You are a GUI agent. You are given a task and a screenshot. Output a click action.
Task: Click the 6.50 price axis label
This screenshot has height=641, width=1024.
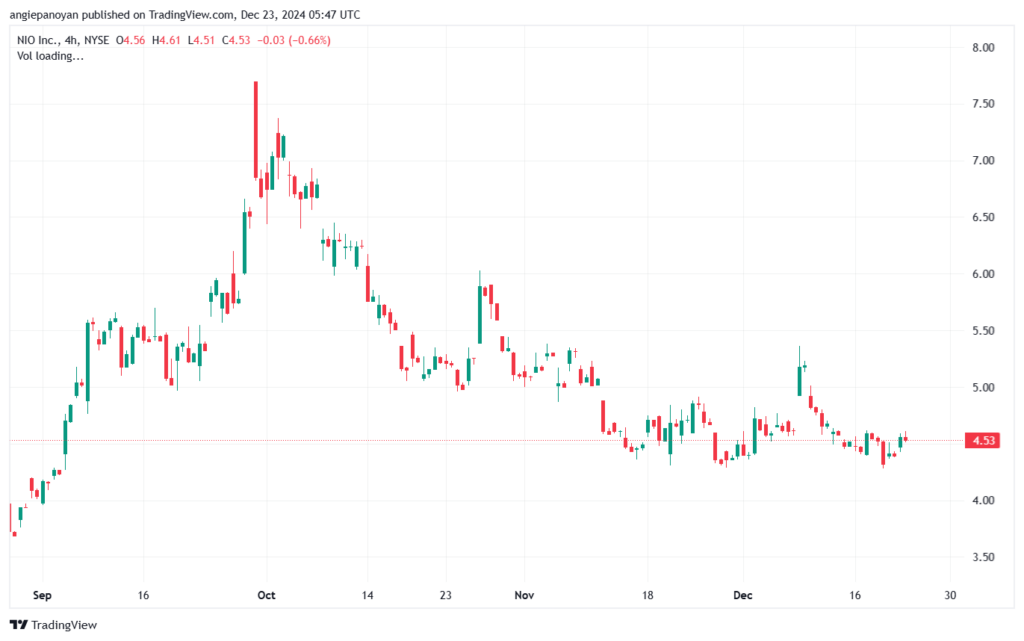(983, 217)
